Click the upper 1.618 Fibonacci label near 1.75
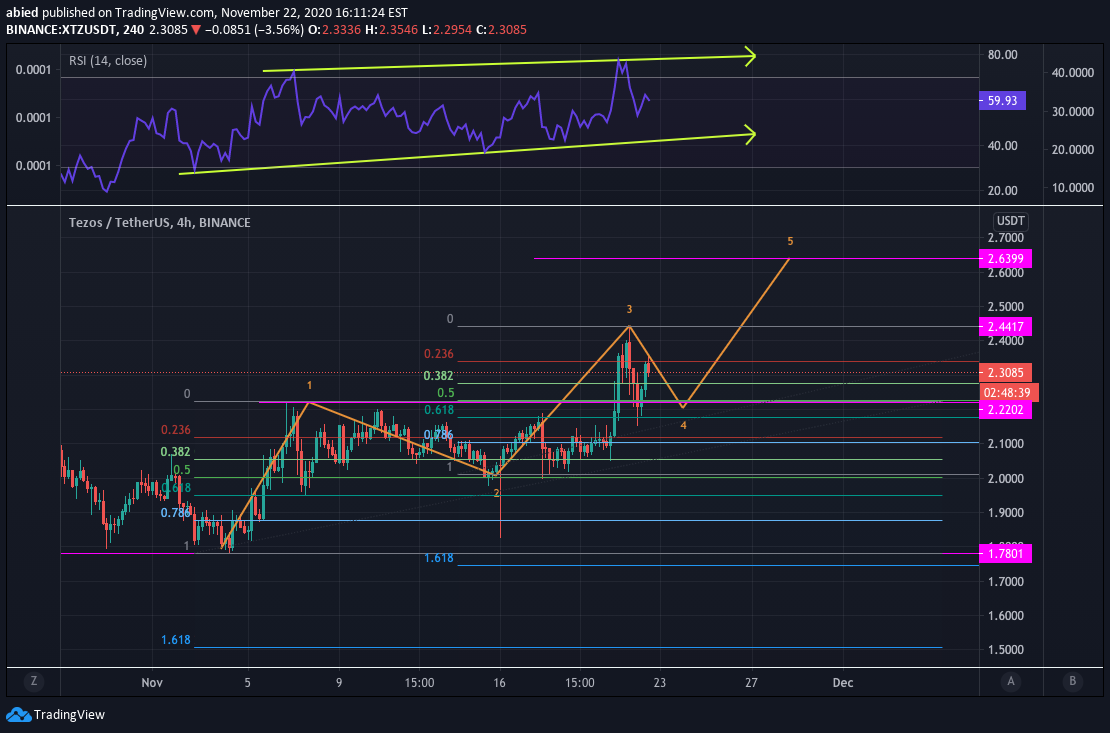The height and width of the screenshot is (733, 1110). [x=439, y=558]
